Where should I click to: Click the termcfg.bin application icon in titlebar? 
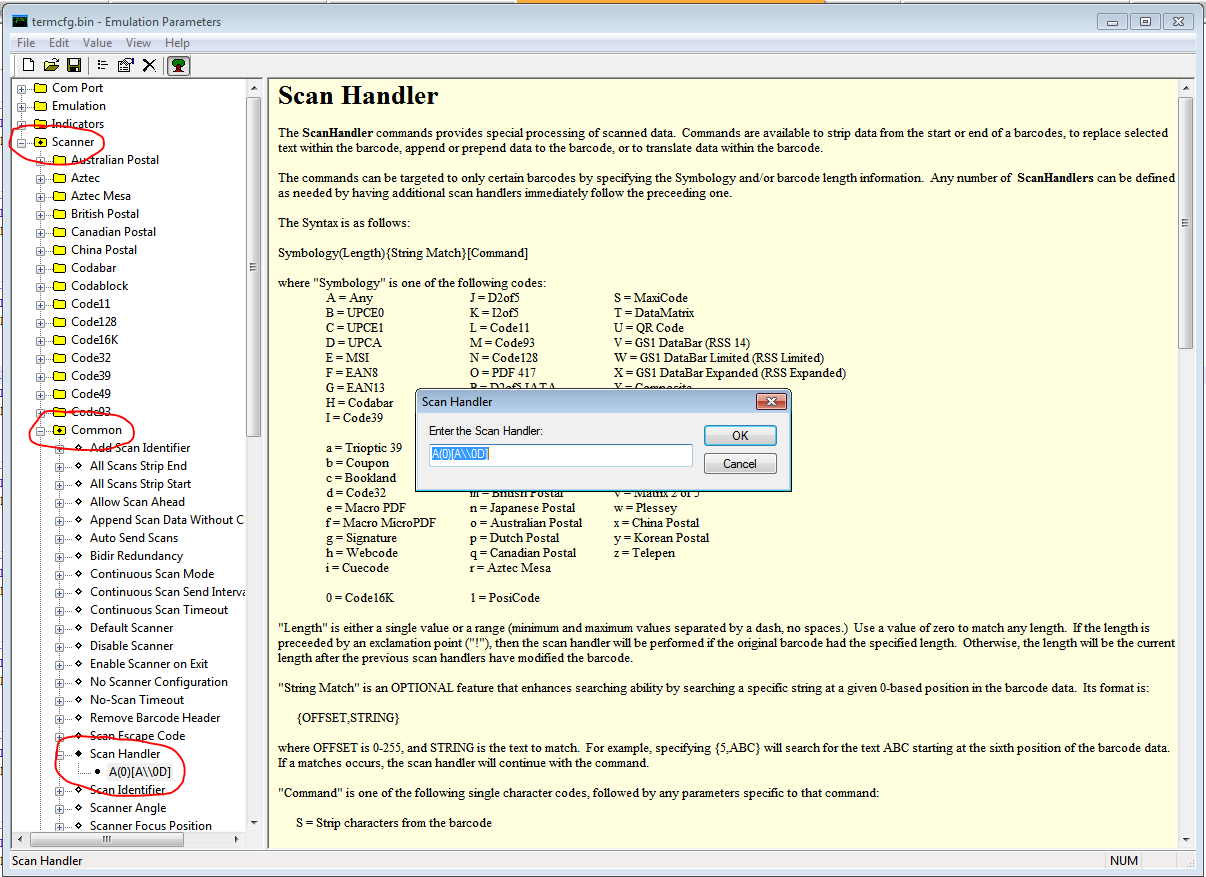click(x=18, y=20)
